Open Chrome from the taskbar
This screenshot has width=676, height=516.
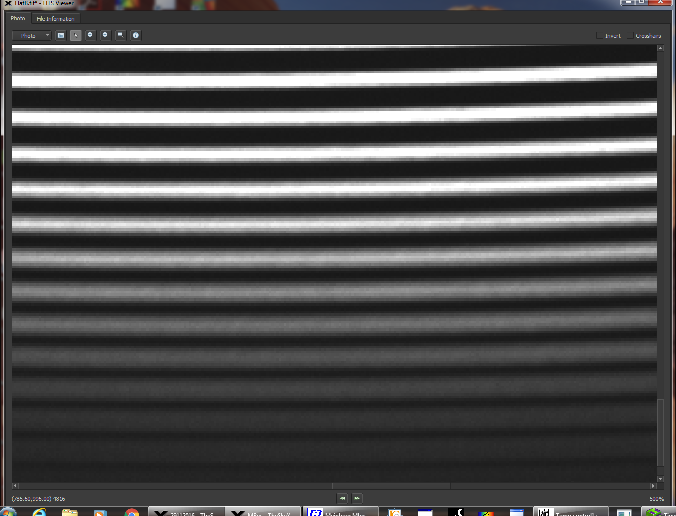click(132, 511)
